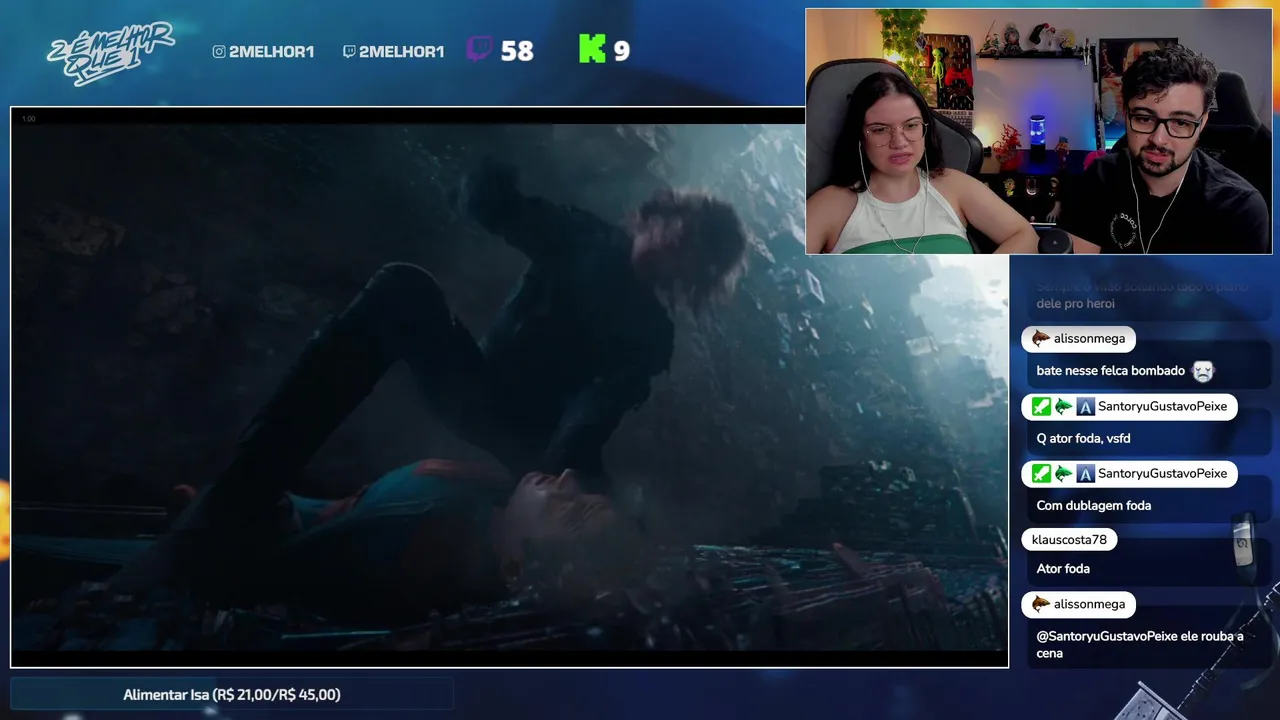Image resolution: width=1280 pixels, height=720 pixels.
Task: Click the 2MELHOR1 handle next to Instagram icon
Action: point(271,52)
